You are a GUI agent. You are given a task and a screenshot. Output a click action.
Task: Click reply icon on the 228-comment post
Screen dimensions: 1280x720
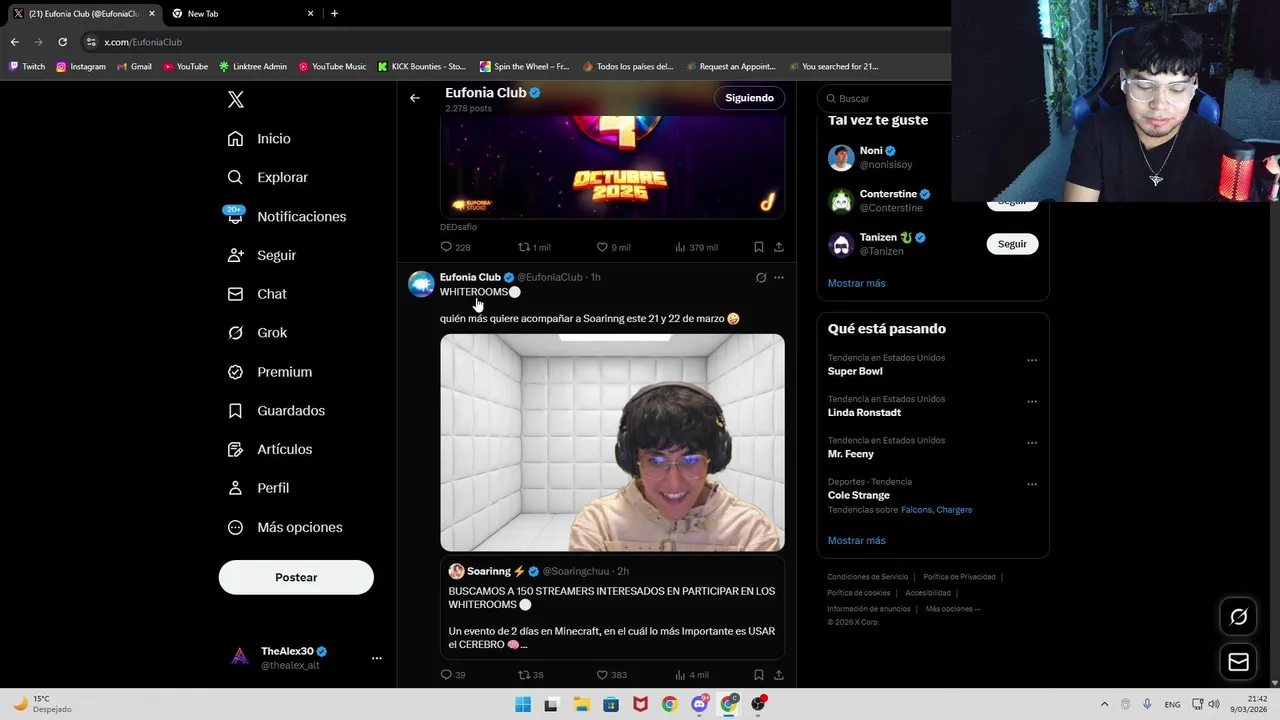[x=446, y=247]
